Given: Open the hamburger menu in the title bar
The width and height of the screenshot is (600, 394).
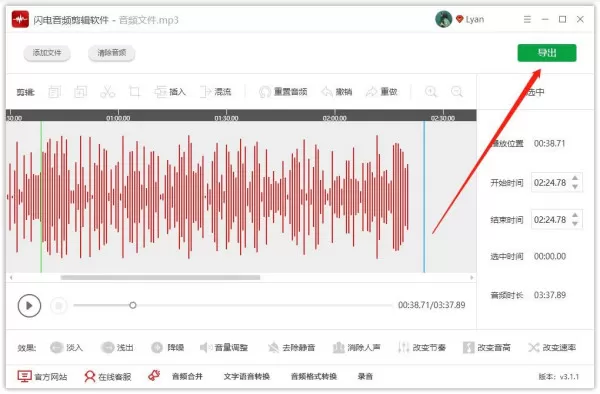Looking at the screenshot, I should [527, 19].
